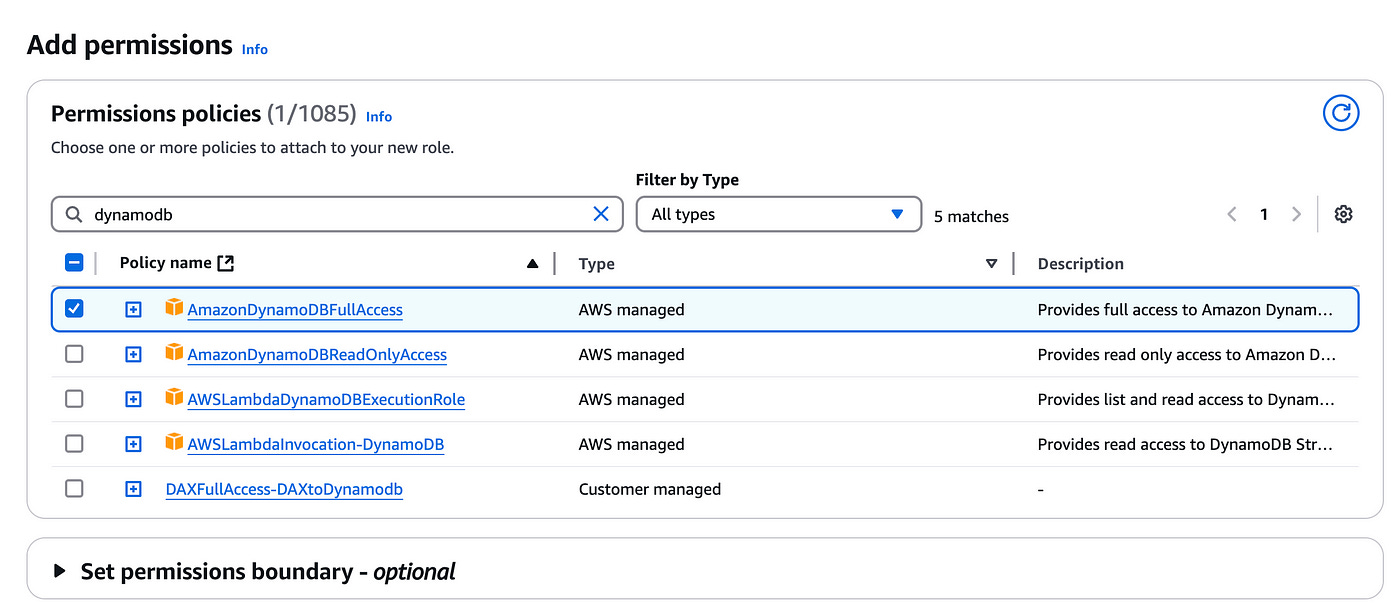Open the Info link beside Add permissions
The image size is (1400, 611).
[255, 49]
